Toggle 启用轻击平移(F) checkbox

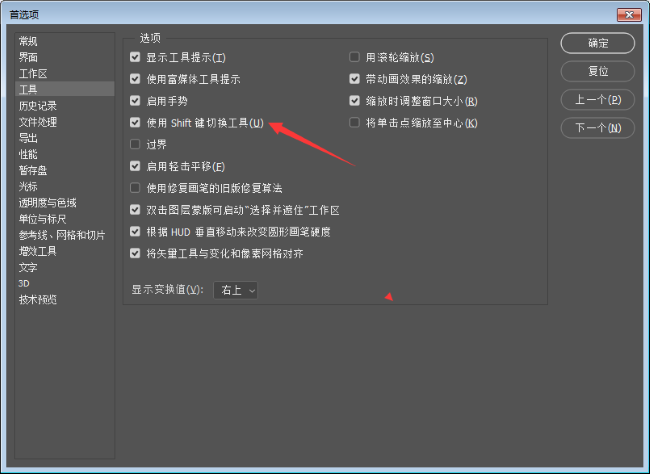pos(135,166)
